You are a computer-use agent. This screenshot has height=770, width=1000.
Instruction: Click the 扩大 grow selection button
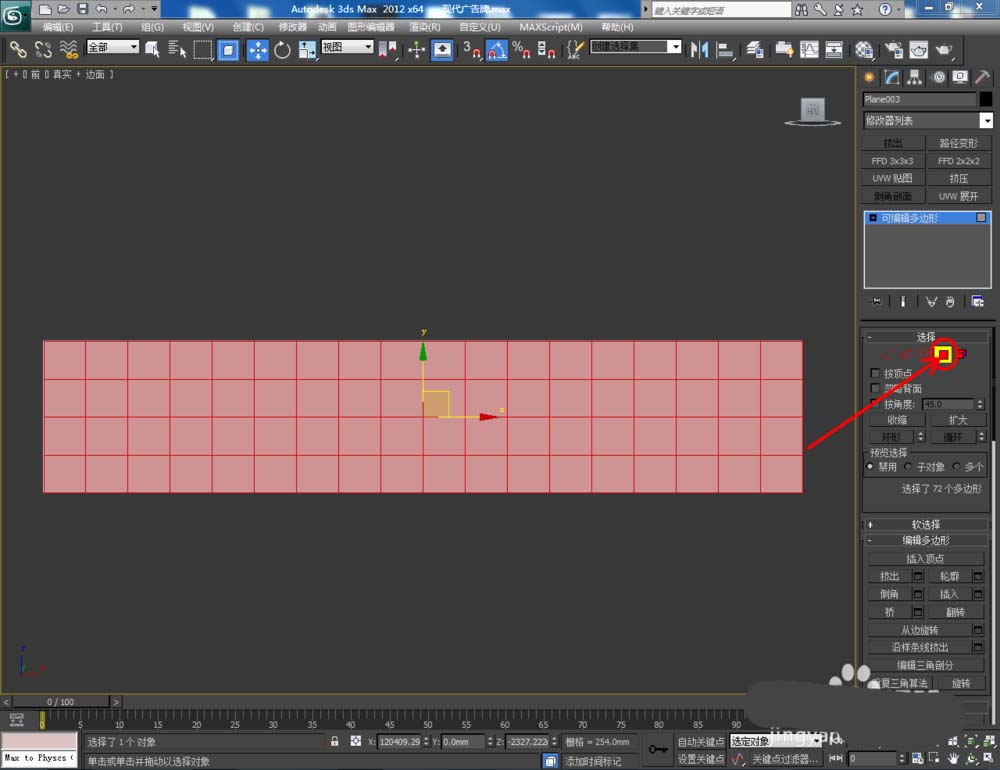pos(958,420)
